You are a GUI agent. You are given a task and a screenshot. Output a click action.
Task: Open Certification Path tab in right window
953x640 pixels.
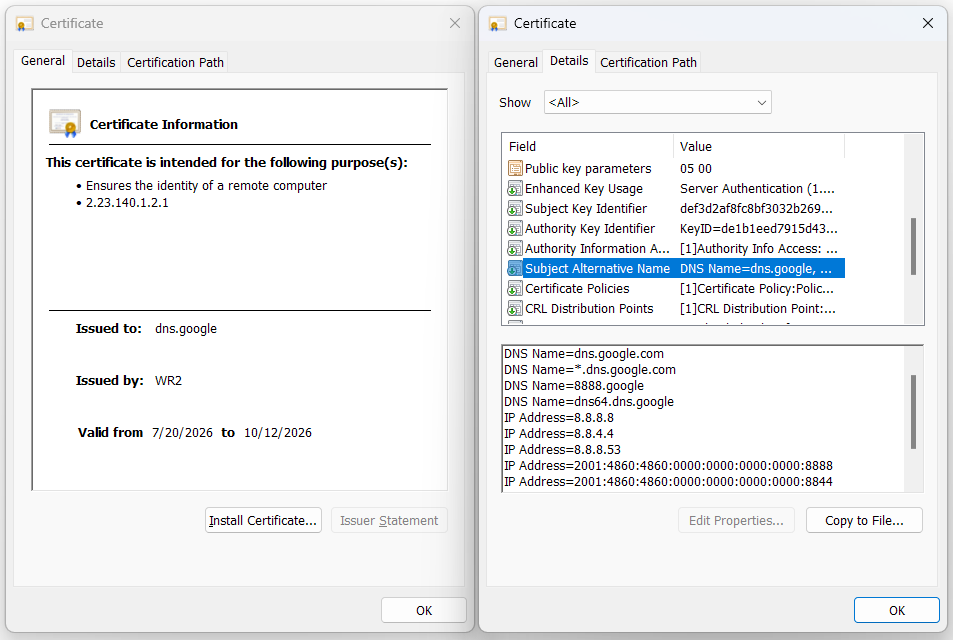(648, 63)
